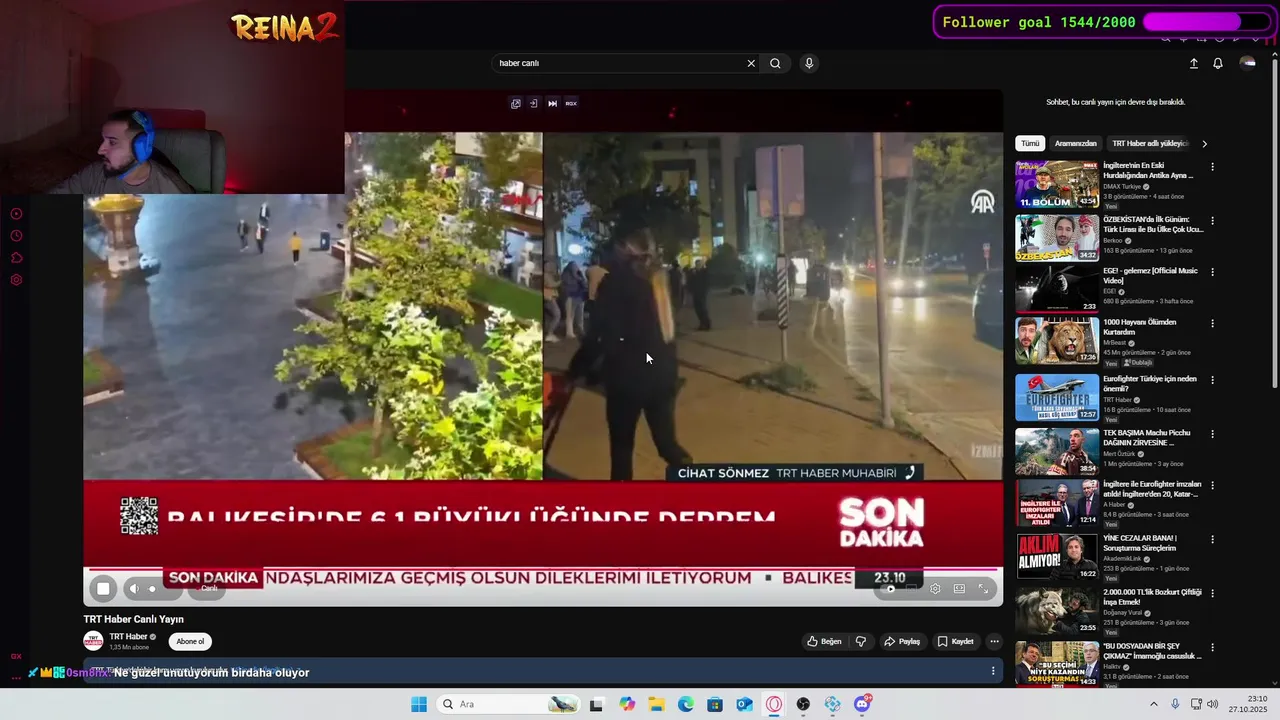The width and height of the screenshot is (1280, 720).
Task: Open TRT Haber channel name link
Action: 129,636
